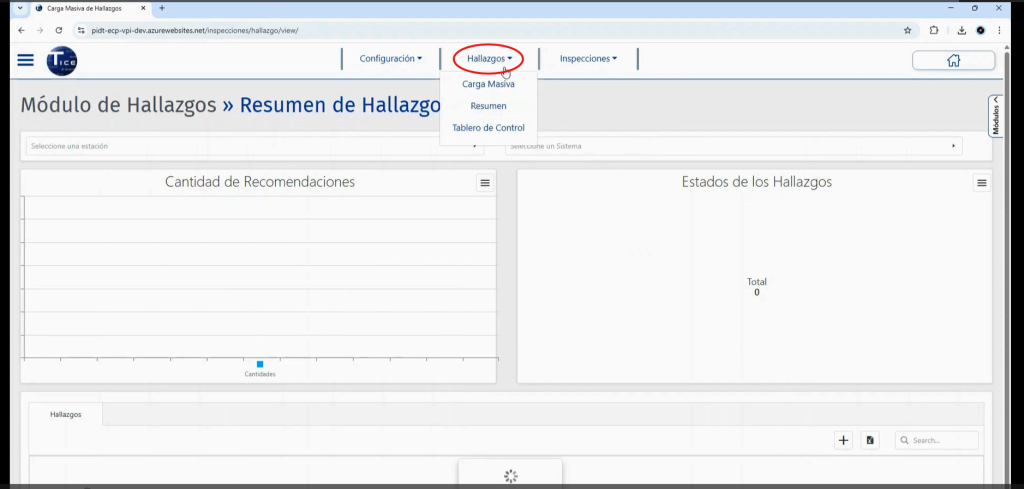1024x489 pixels.
Task: Open Estados de los Hallazgos chart menu
Action: point(981,183)
